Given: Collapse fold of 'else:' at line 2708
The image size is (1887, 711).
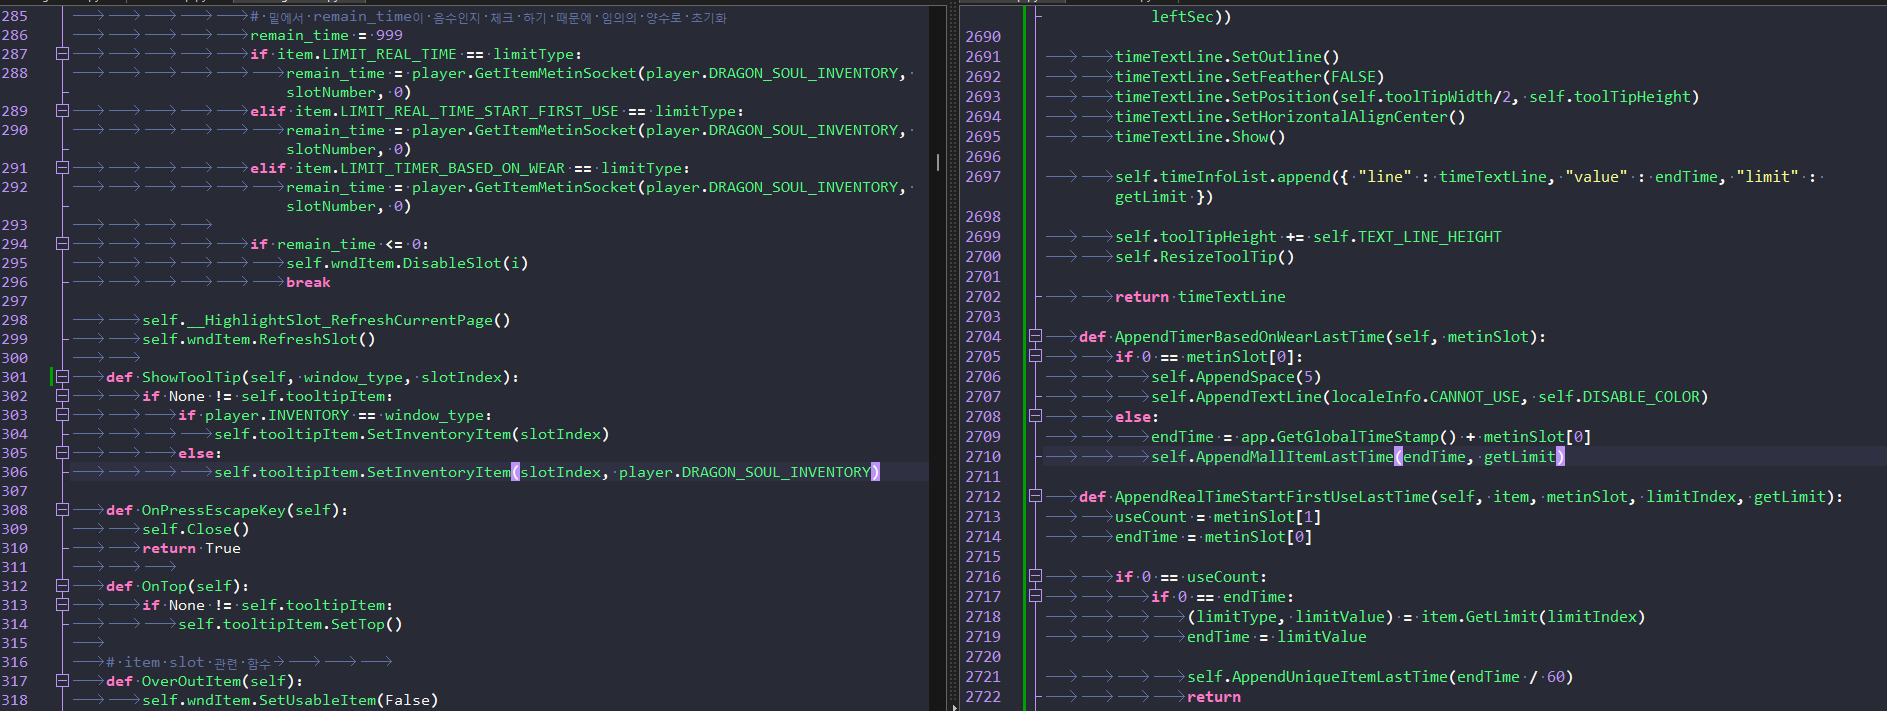Looking at the screenshot, I should [x=1035, y=417].
